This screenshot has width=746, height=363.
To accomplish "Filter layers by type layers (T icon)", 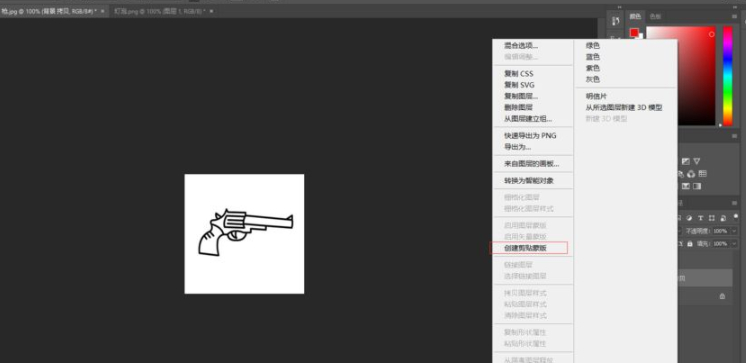I will (700, 218).
